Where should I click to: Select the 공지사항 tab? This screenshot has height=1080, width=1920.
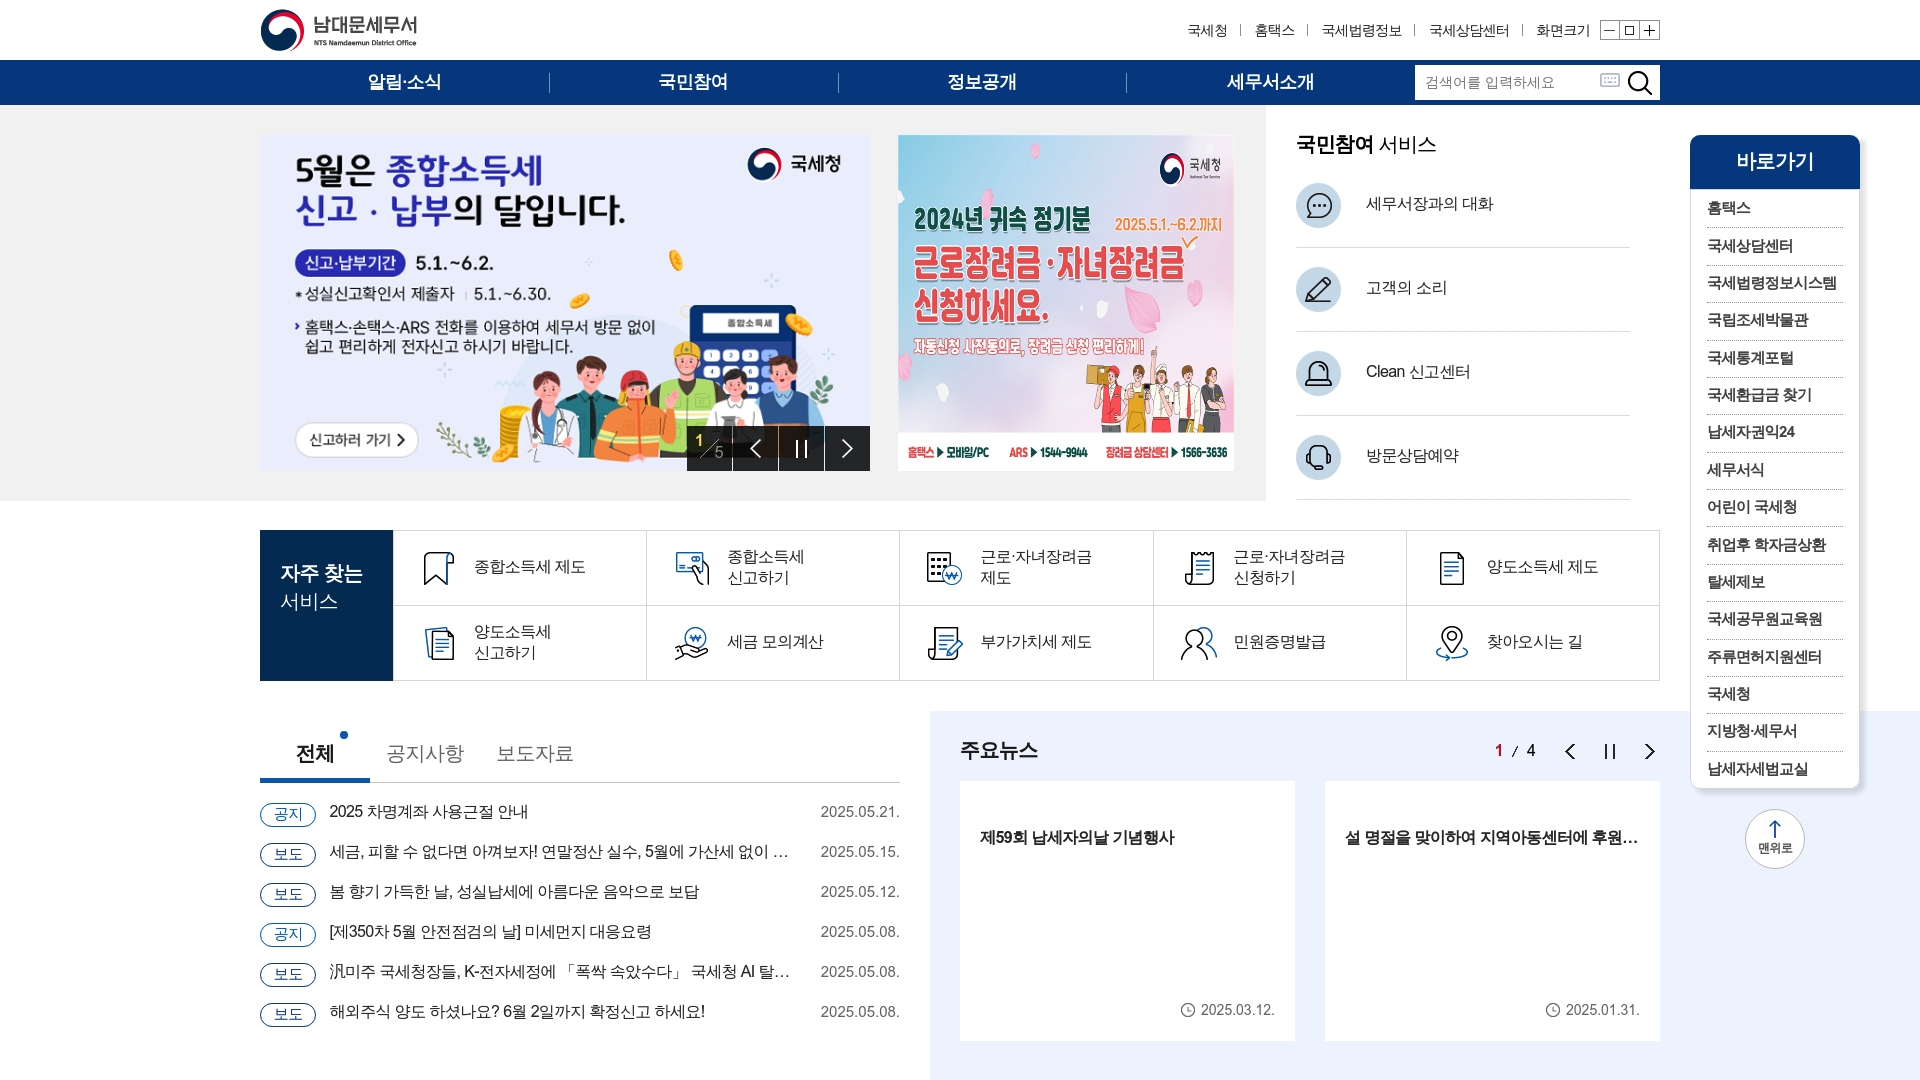[425, 754]
